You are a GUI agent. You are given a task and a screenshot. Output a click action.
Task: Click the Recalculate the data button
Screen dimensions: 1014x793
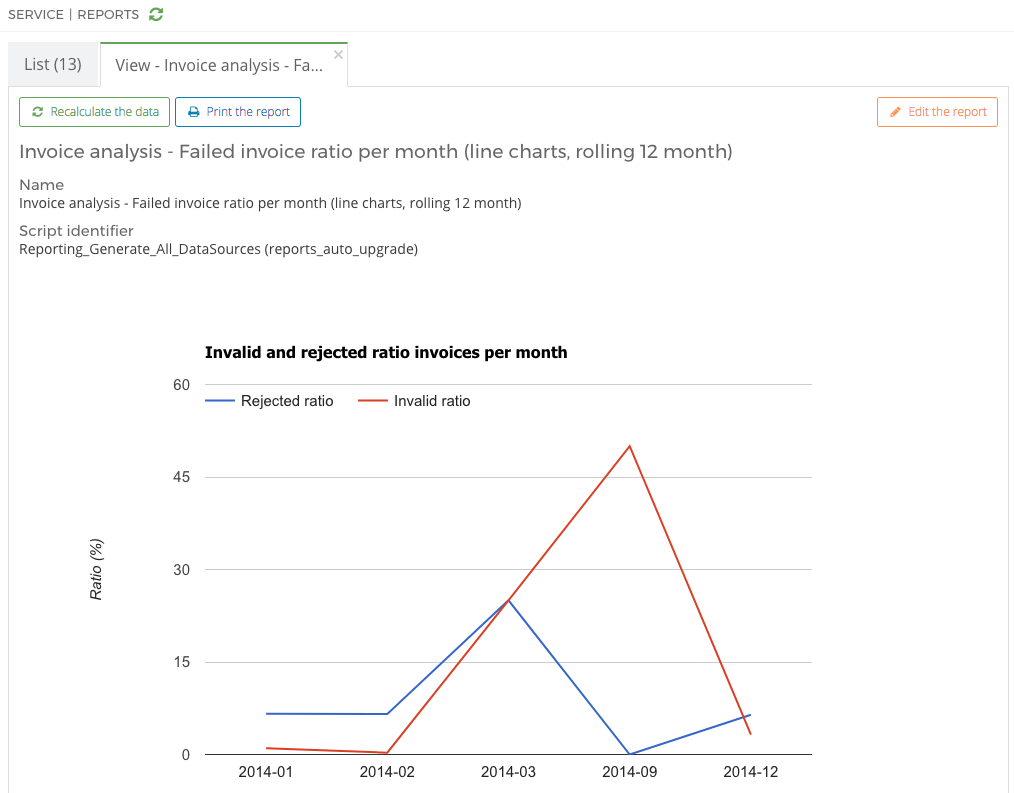tap(95, 112)
